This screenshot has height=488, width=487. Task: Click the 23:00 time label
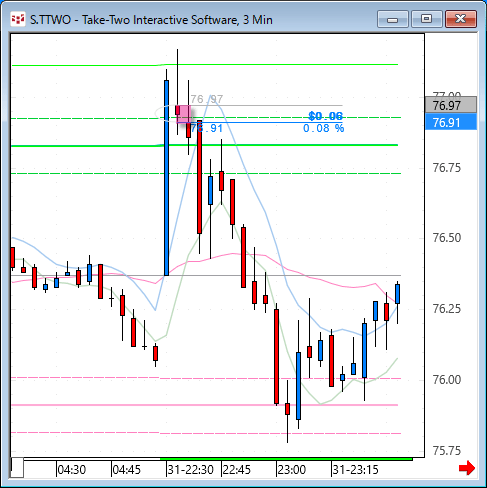point(292,470)
